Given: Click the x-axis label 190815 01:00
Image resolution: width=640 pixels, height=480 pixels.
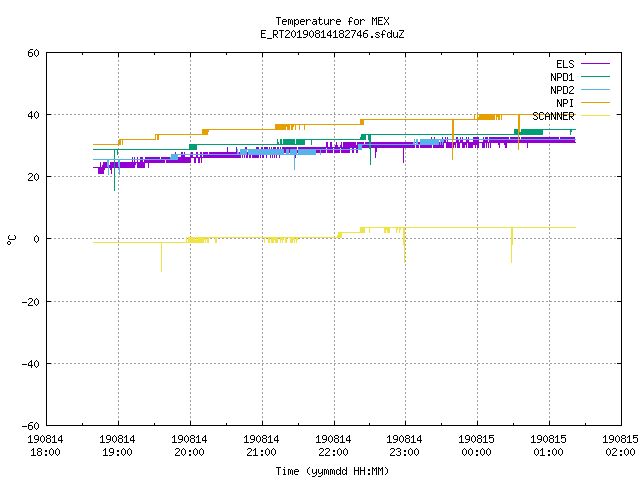Looking at the screenshot, I should click(x=548, y=446).
